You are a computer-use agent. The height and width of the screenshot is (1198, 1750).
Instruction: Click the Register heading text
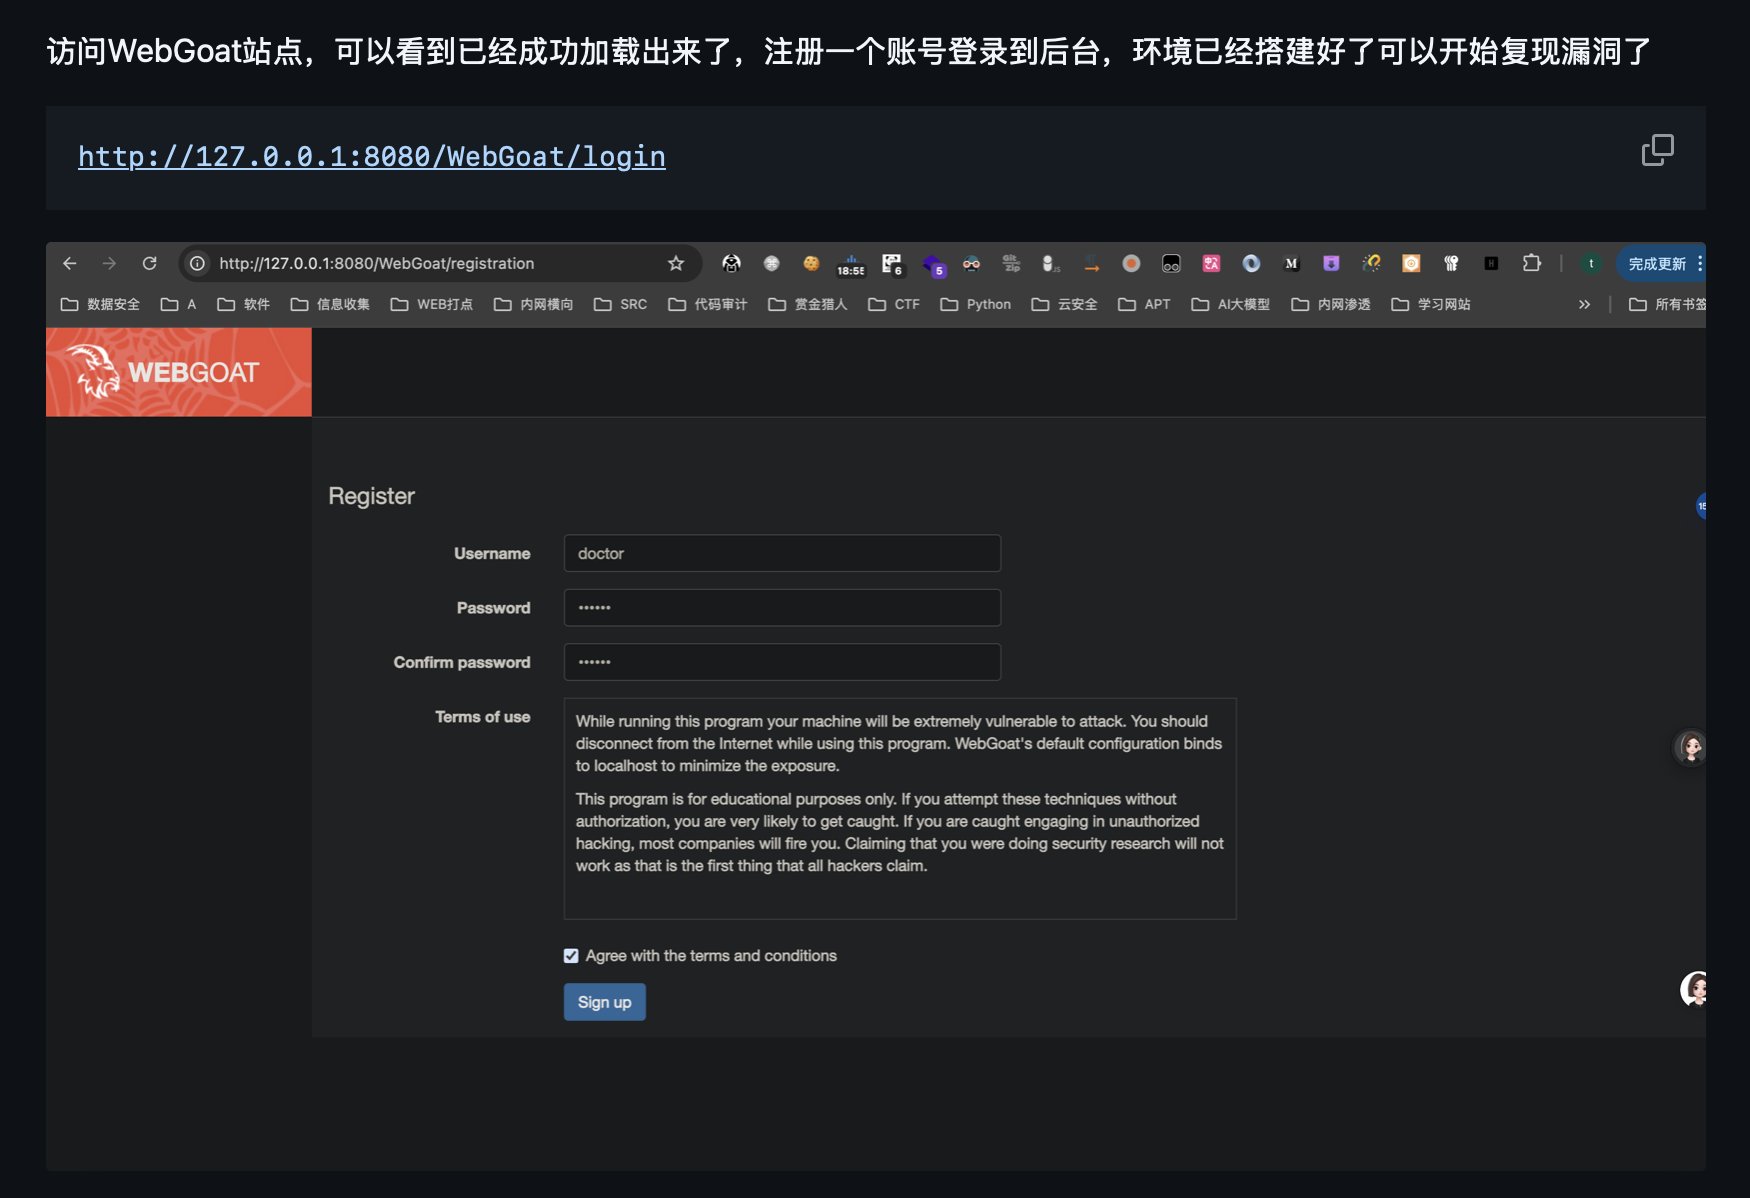371,496
